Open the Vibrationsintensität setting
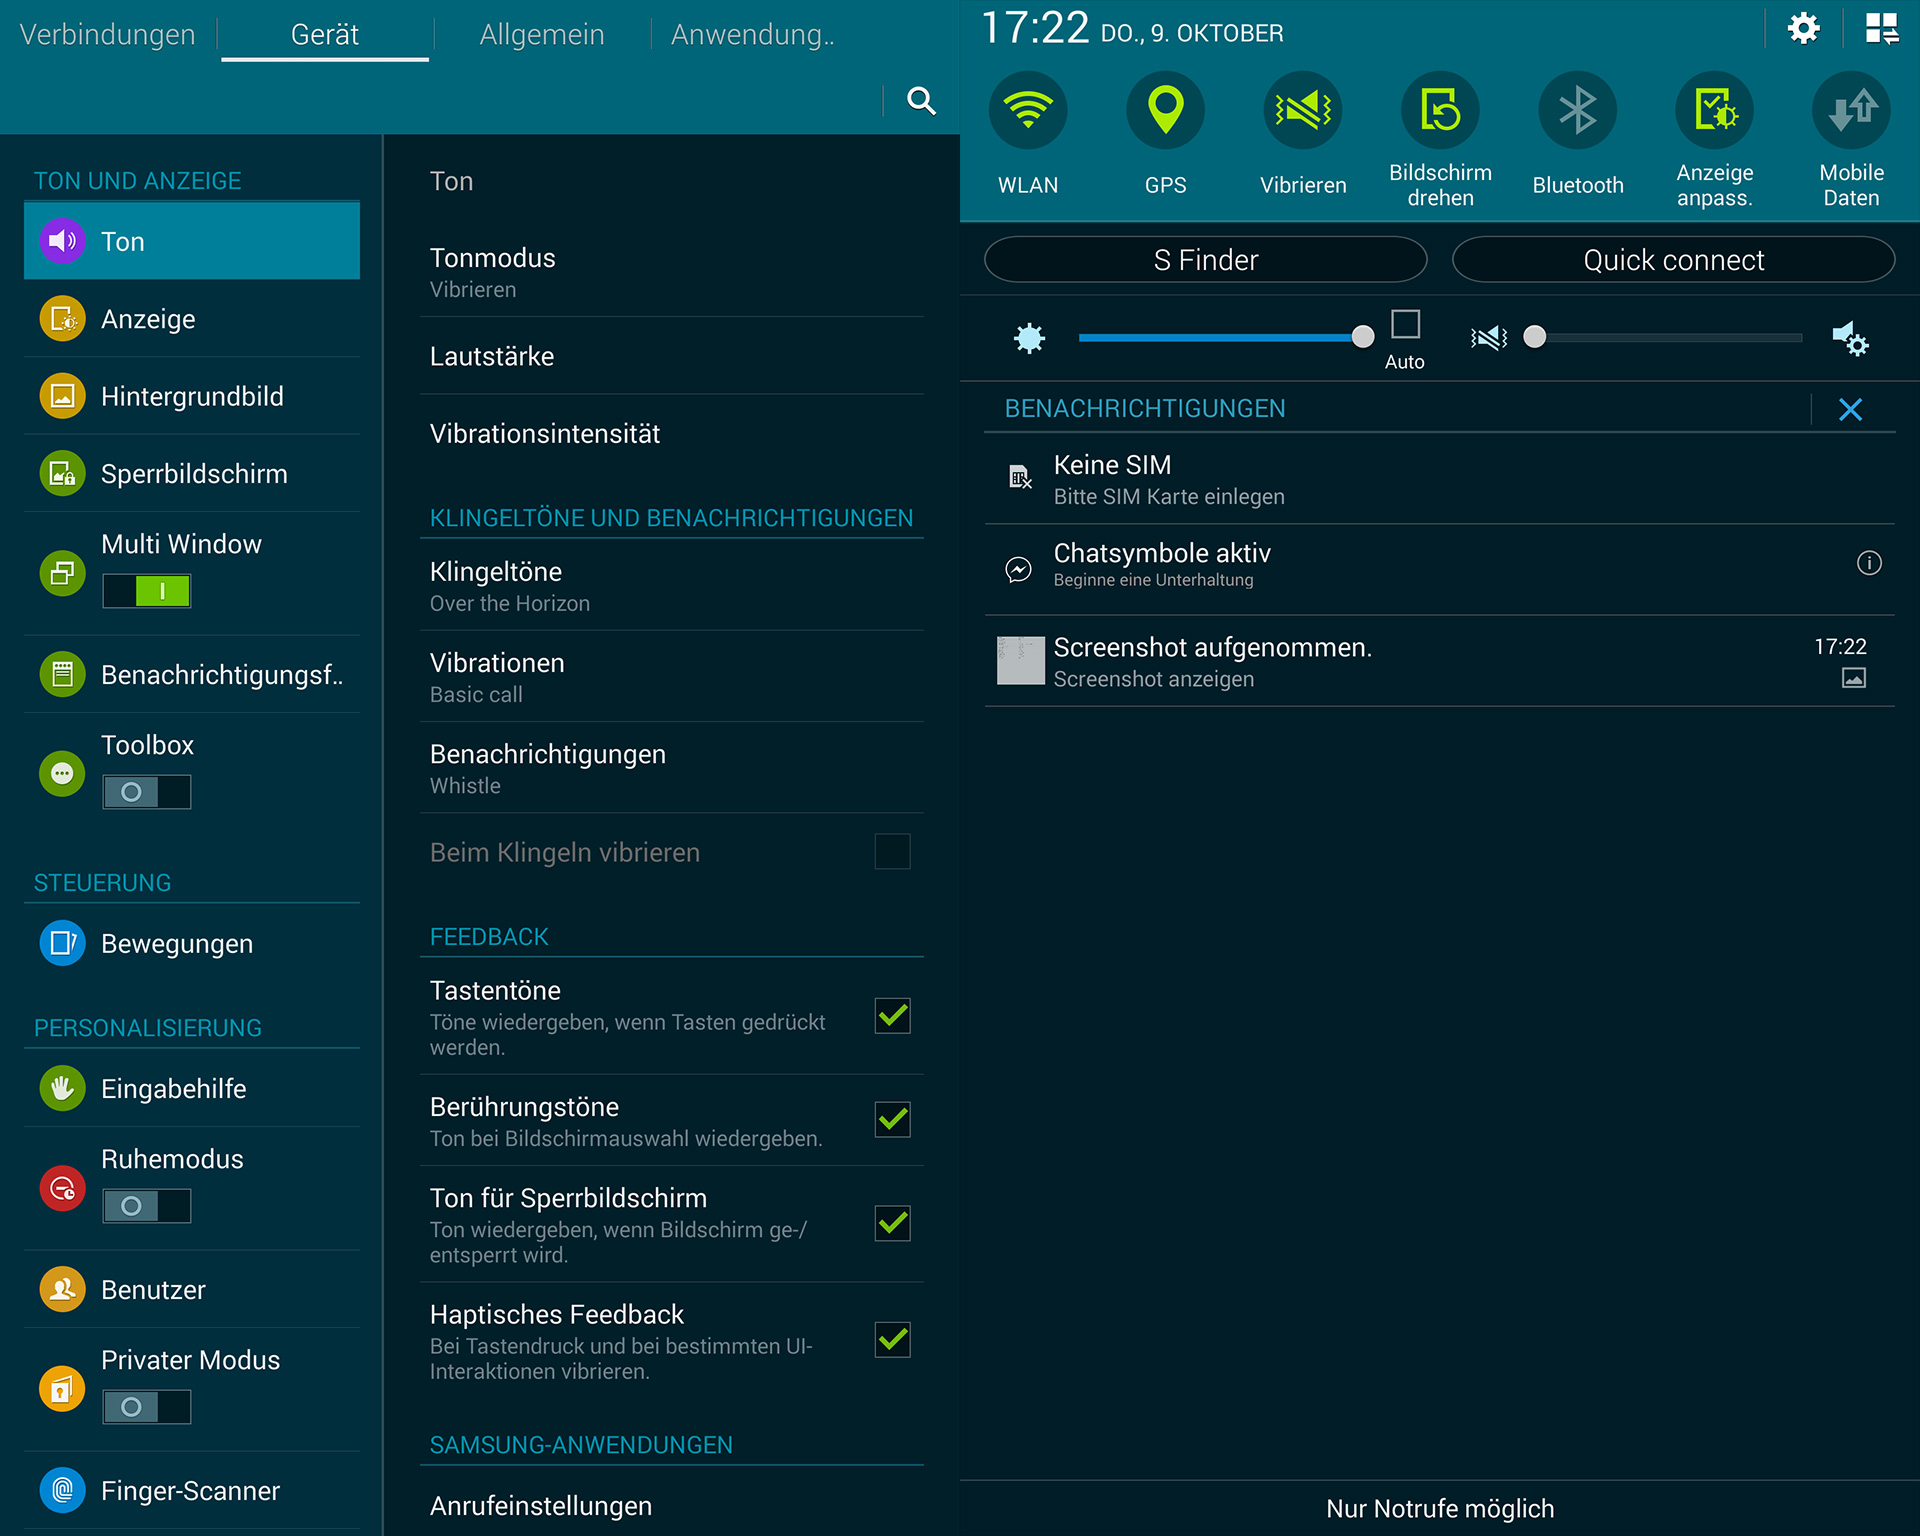 [672, 433]
